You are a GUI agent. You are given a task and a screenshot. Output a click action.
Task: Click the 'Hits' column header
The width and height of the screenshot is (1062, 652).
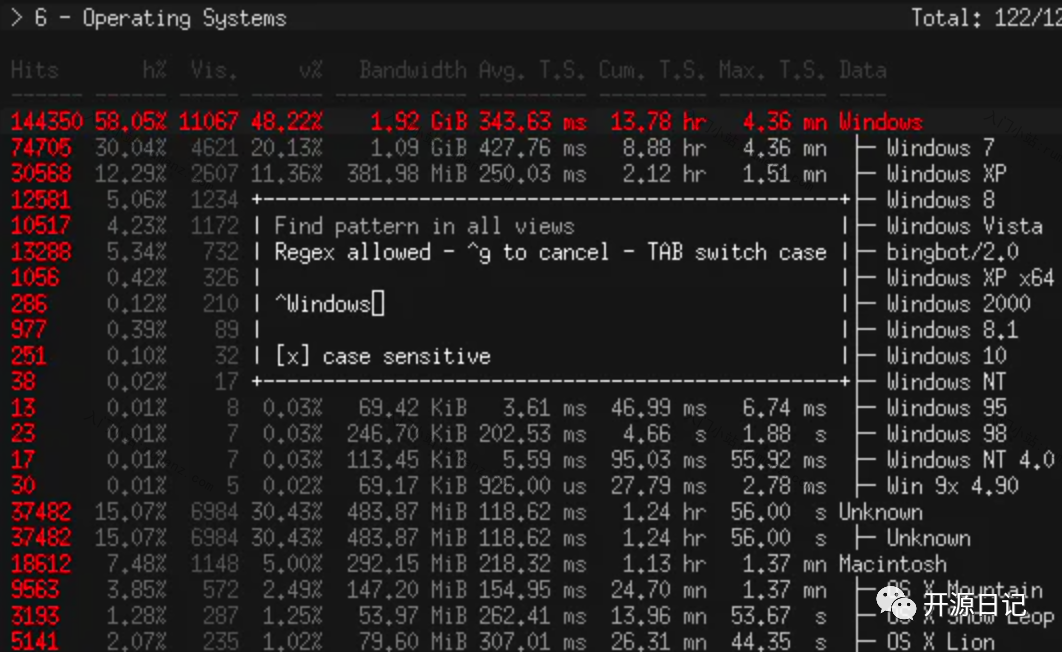pos(35,70)
